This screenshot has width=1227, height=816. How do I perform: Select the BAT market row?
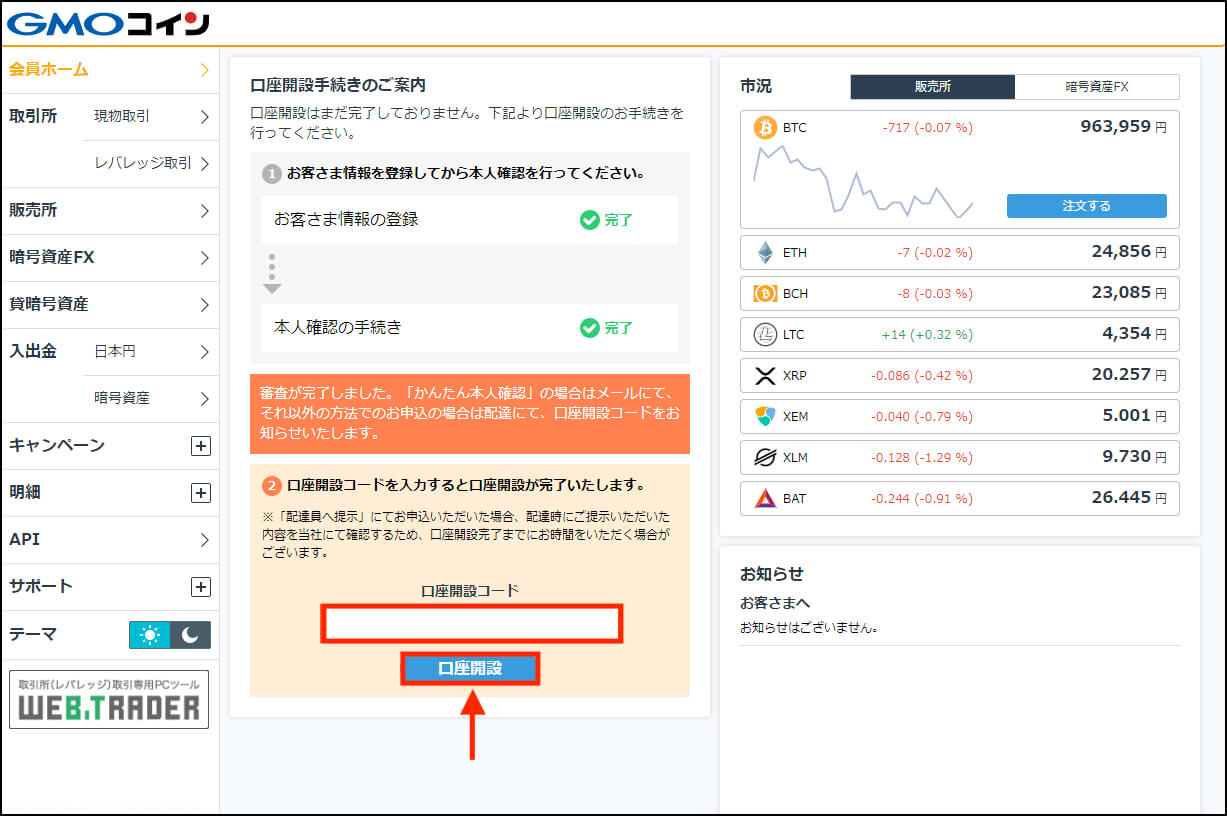(x=959, y=498)
